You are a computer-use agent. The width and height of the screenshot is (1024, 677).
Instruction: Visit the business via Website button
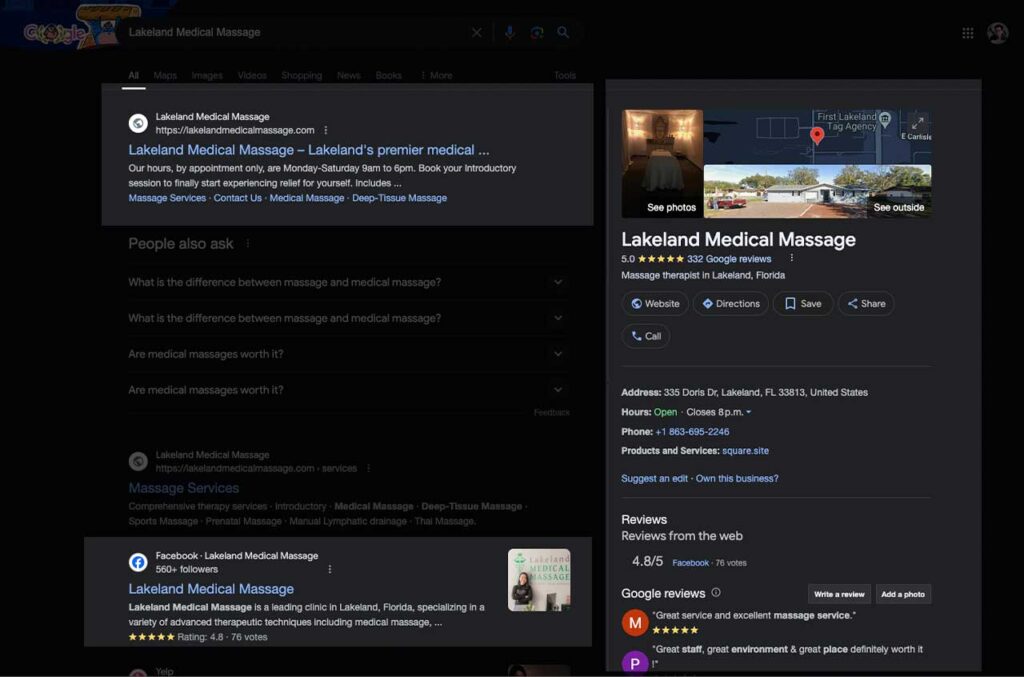(655, 304)
